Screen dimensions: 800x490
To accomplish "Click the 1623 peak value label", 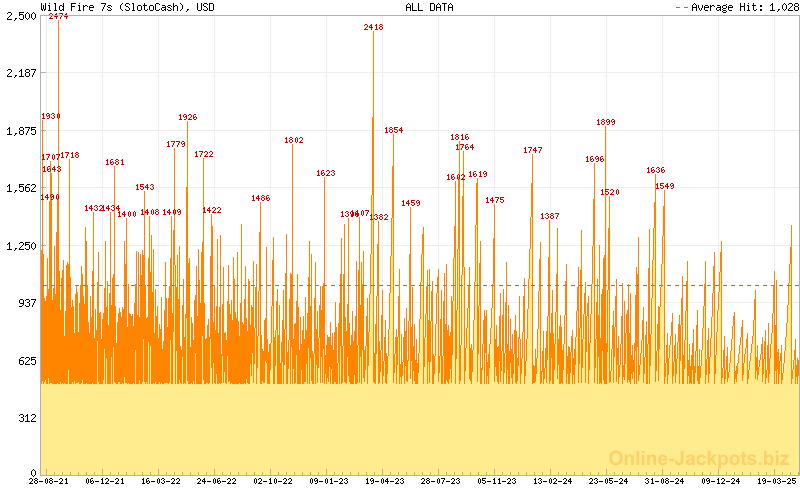I will click(x=325, y=173).
